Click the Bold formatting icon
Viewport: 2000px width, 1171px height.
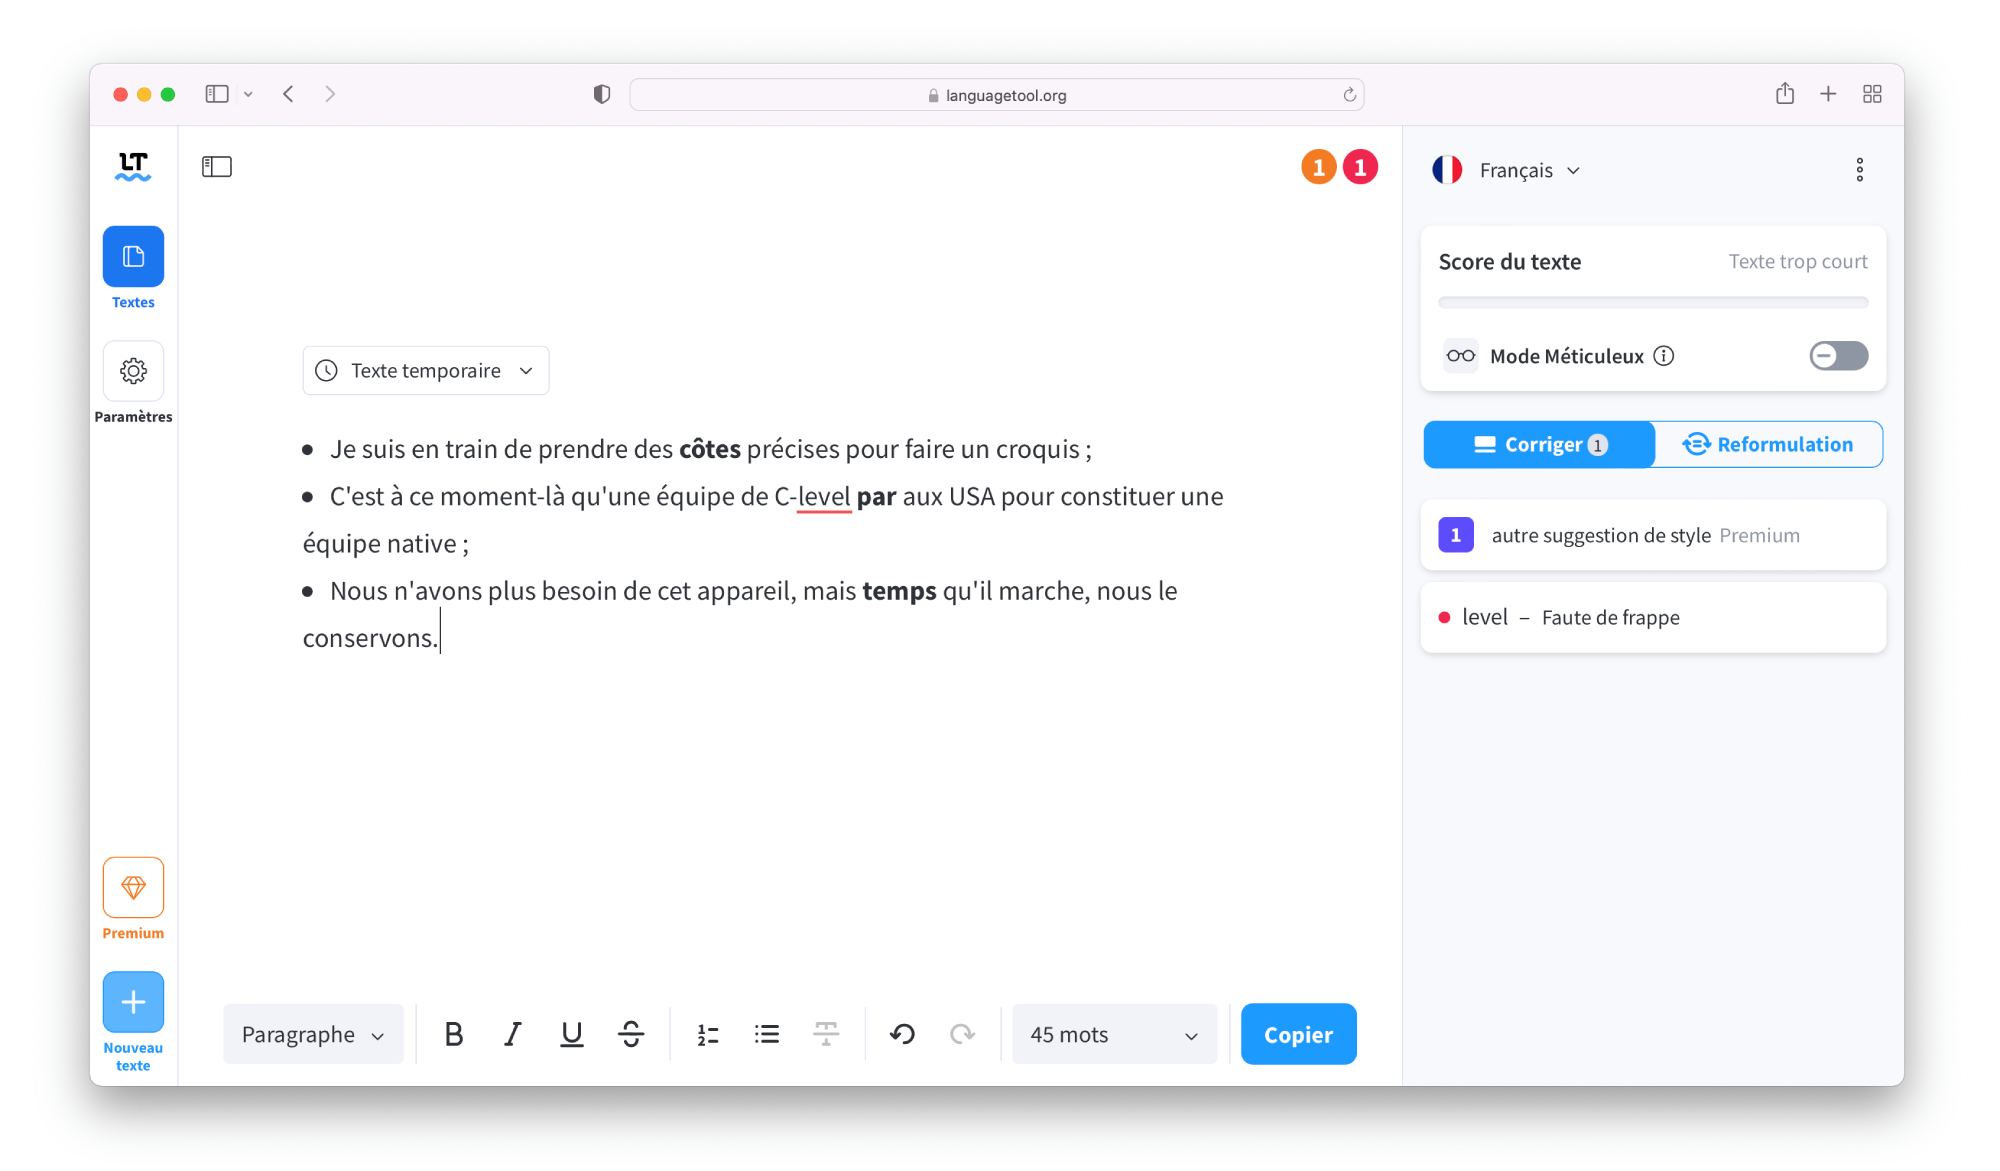coord(453,1034)
